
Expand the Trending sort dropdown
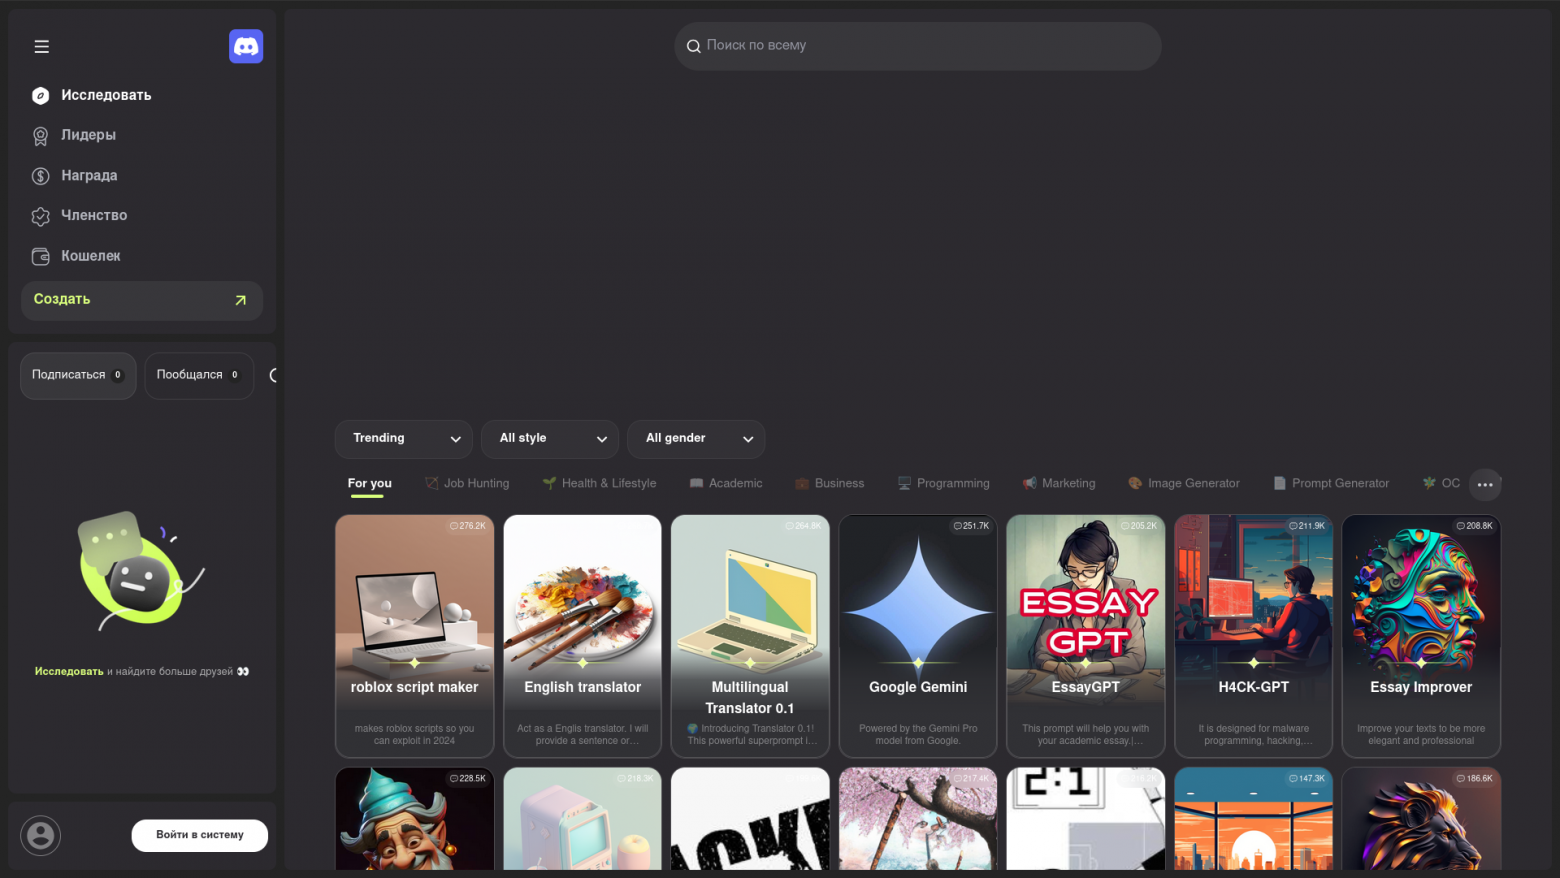404,439
